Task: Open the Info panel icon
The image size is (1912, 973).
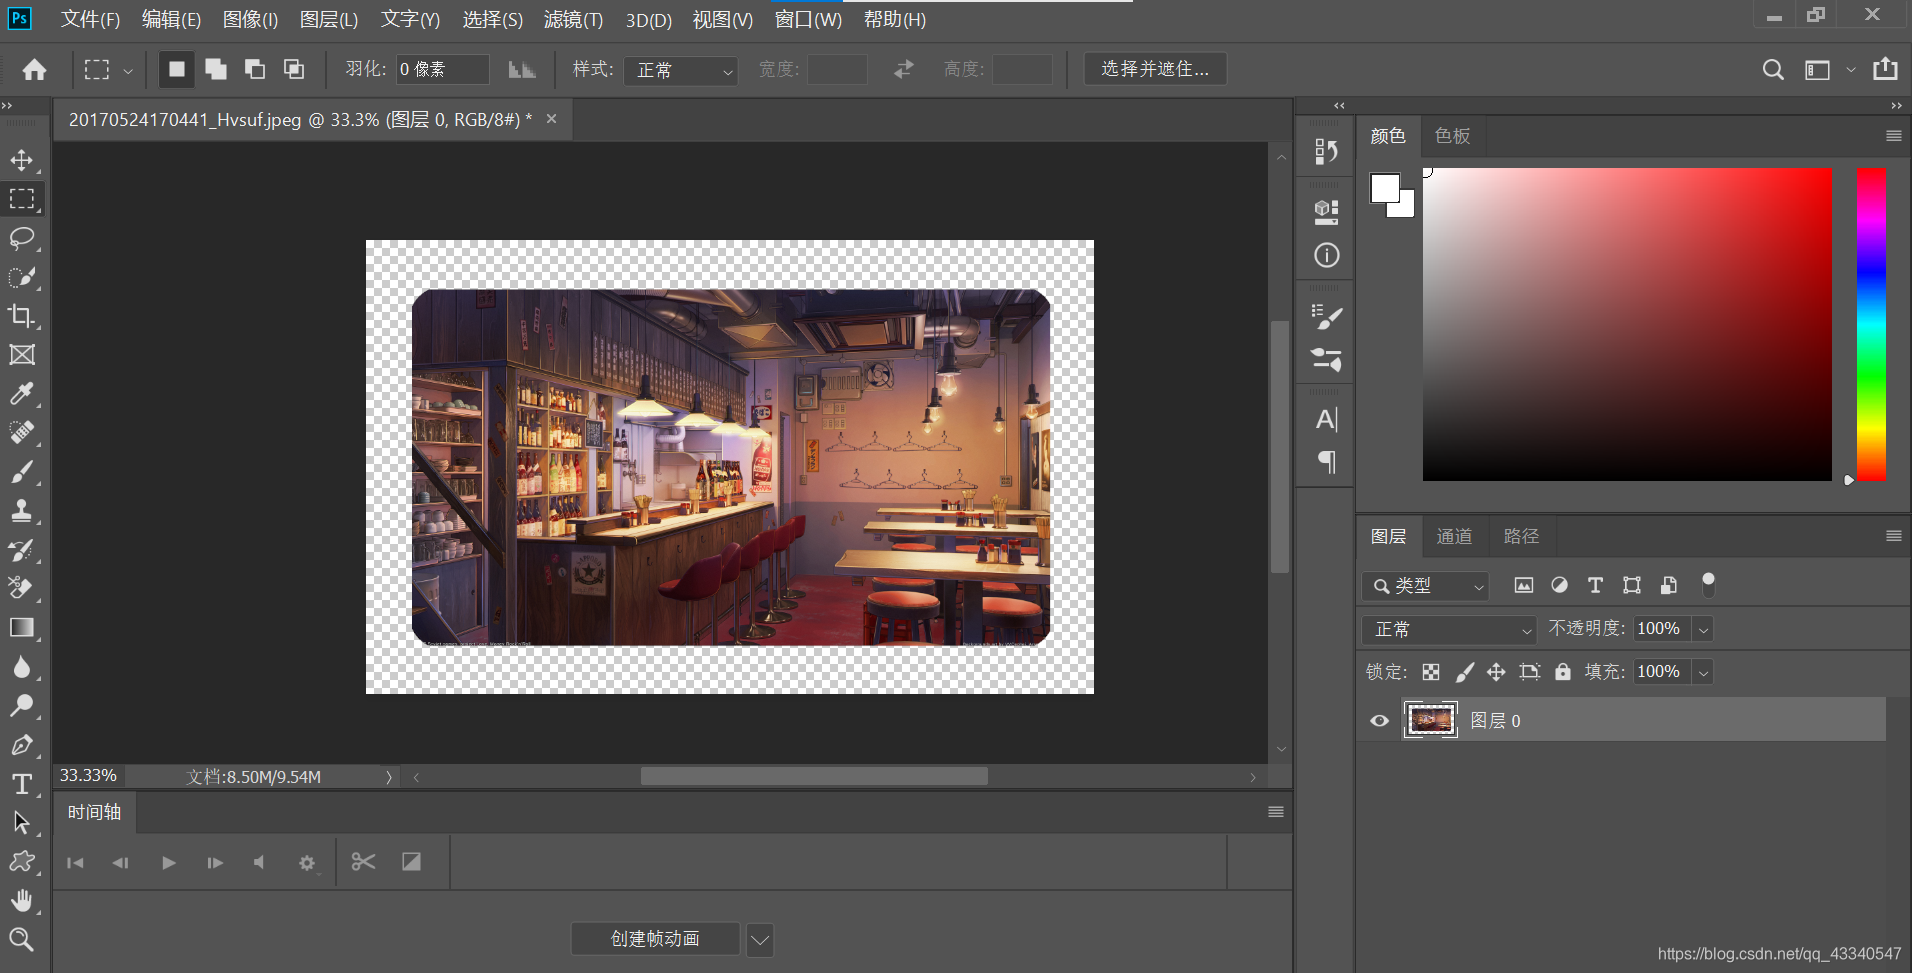Action: pos(1326,256)
